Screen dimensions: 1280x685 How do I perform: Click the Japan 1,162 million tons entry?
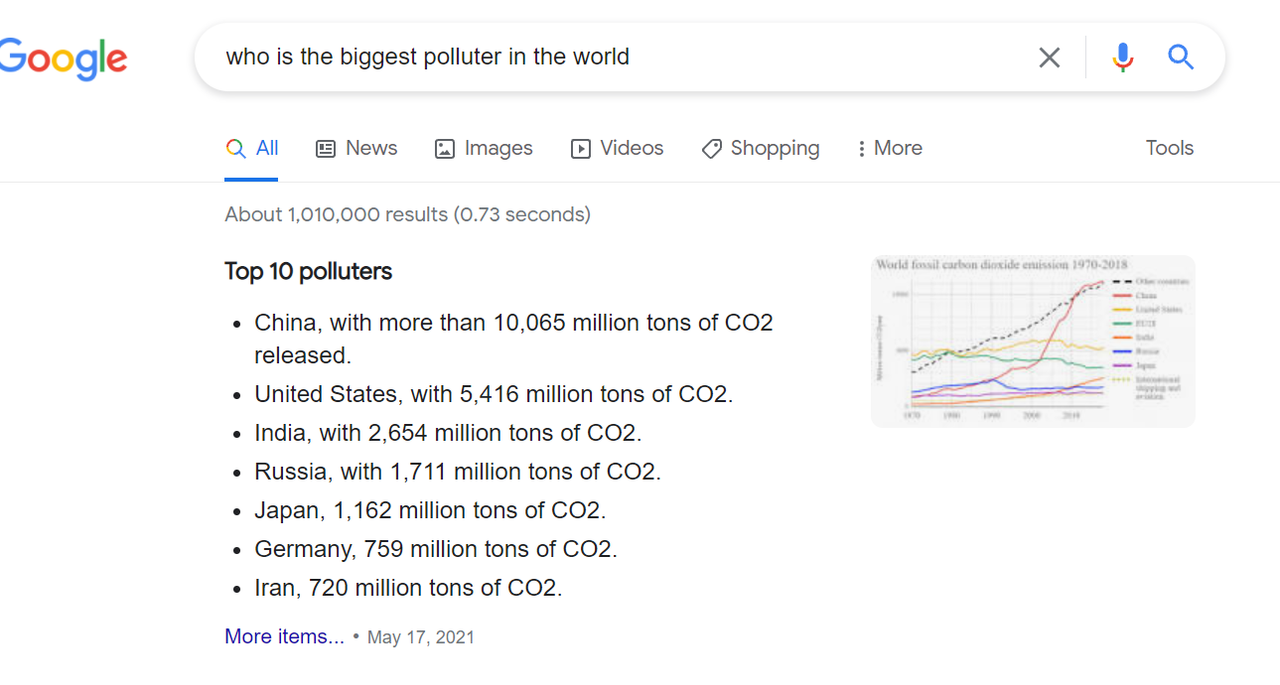point(431,511)
